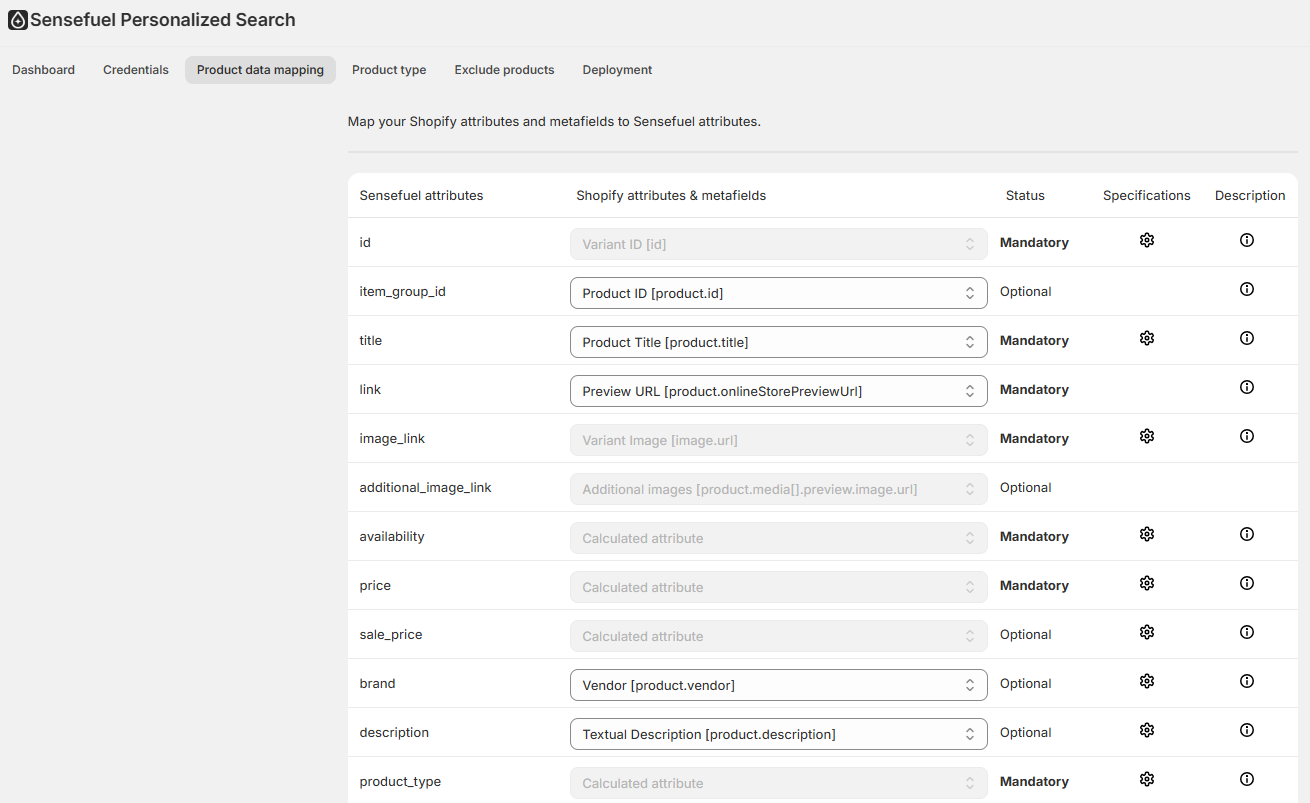Expand the title Product Title dropdown
1310x803 pixels.
[778, 342]
